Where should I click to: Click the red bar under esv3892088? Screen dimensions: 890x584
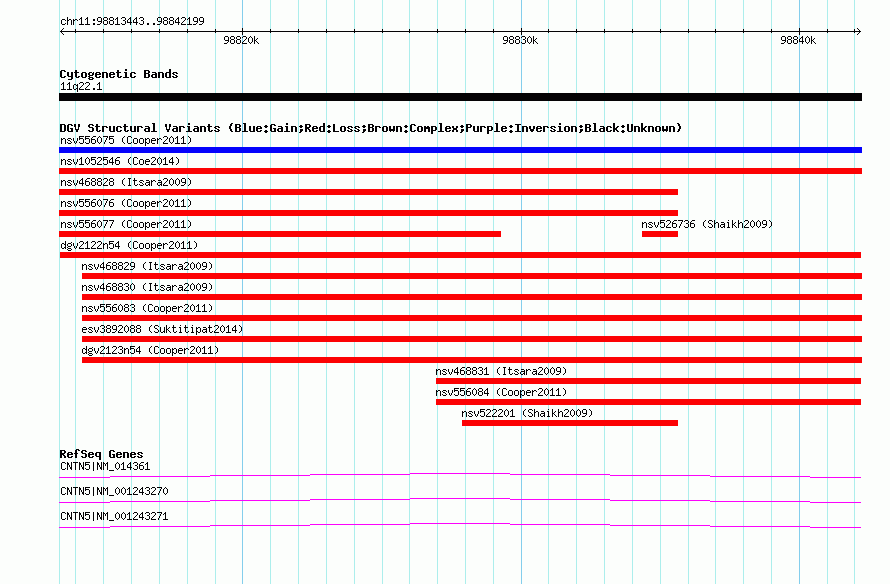coord(472,339)
